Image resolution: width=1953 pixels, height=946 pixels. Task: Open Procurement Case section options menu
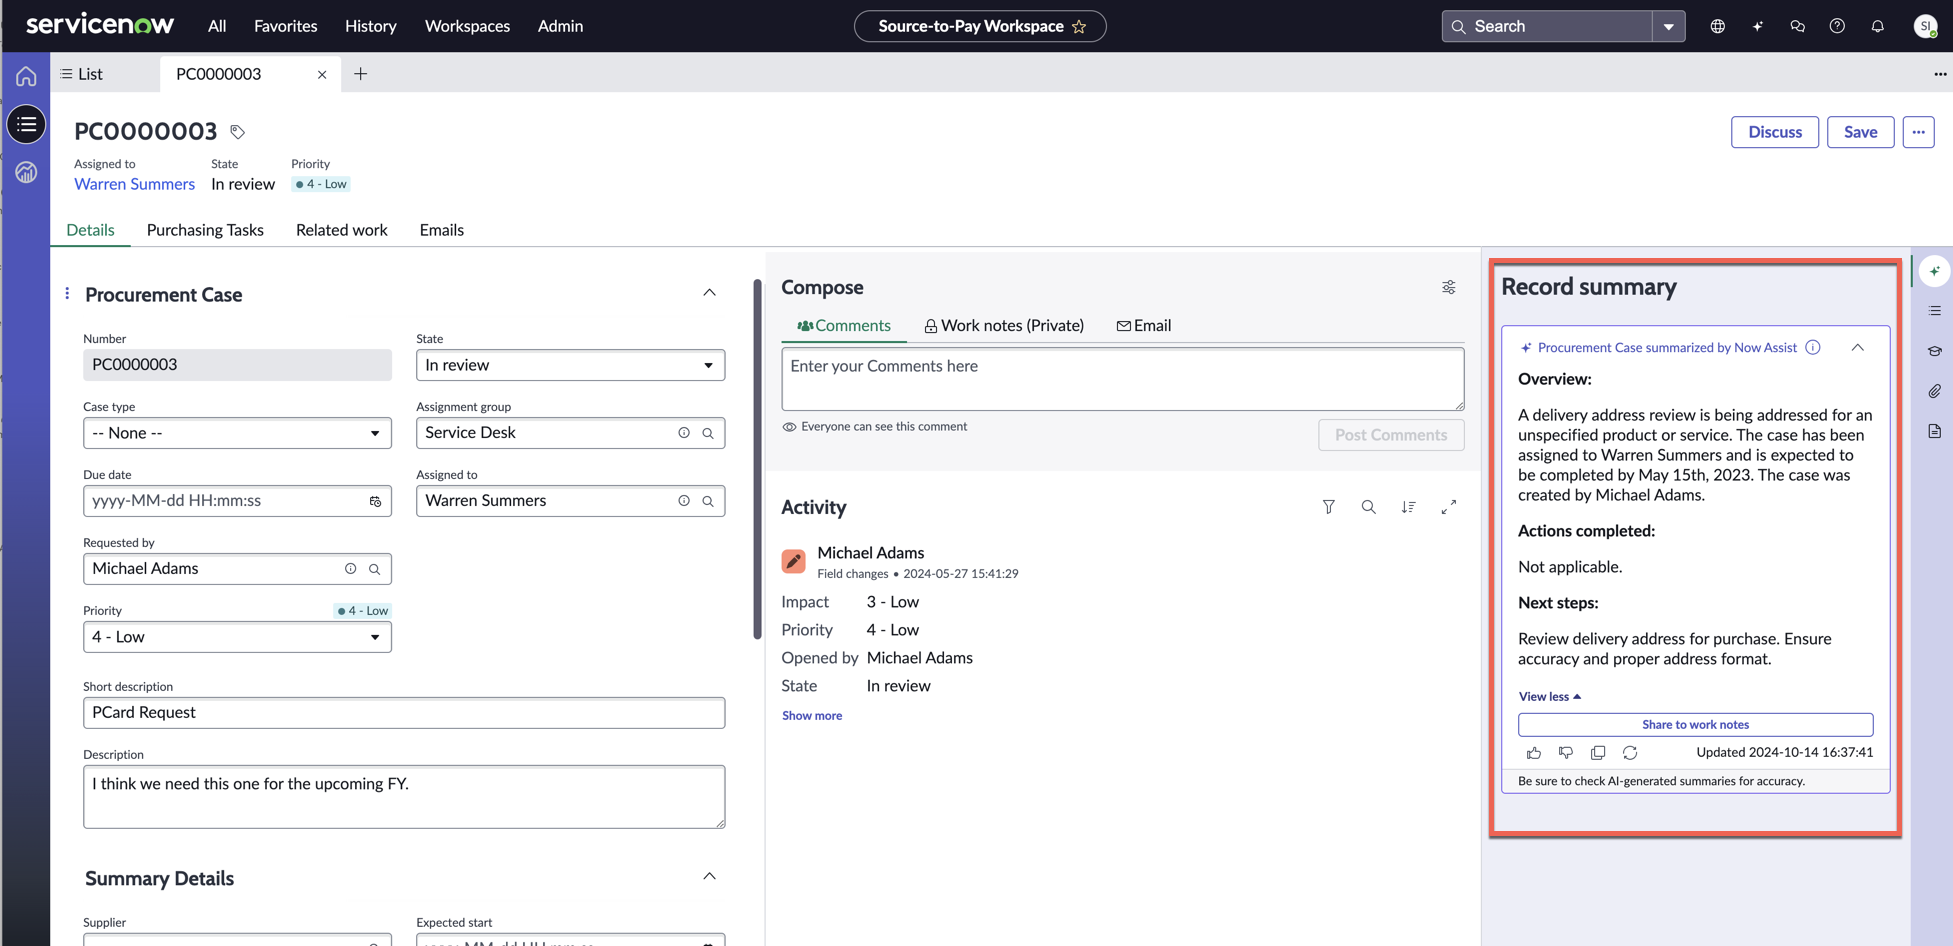(67, 294)
